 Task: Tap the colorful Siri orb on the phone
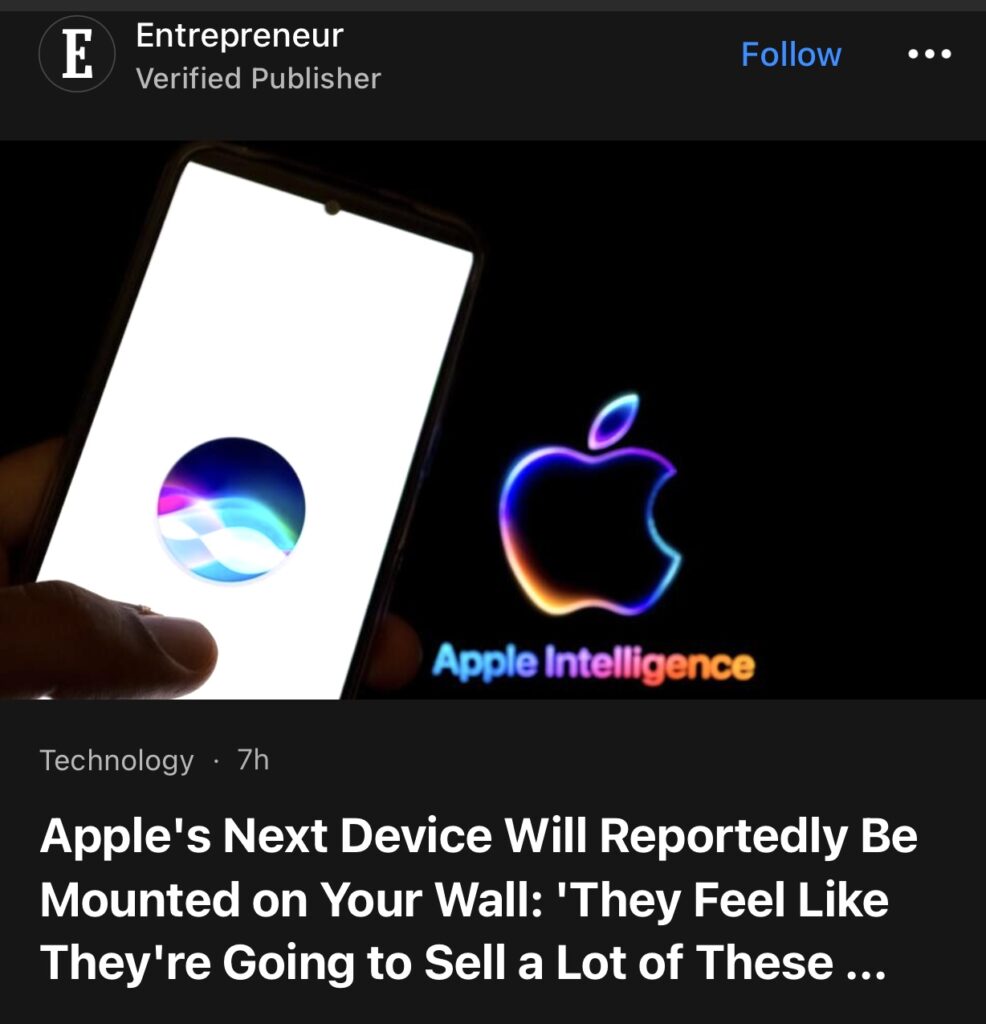pyautogui.click(x=231, y=509)
